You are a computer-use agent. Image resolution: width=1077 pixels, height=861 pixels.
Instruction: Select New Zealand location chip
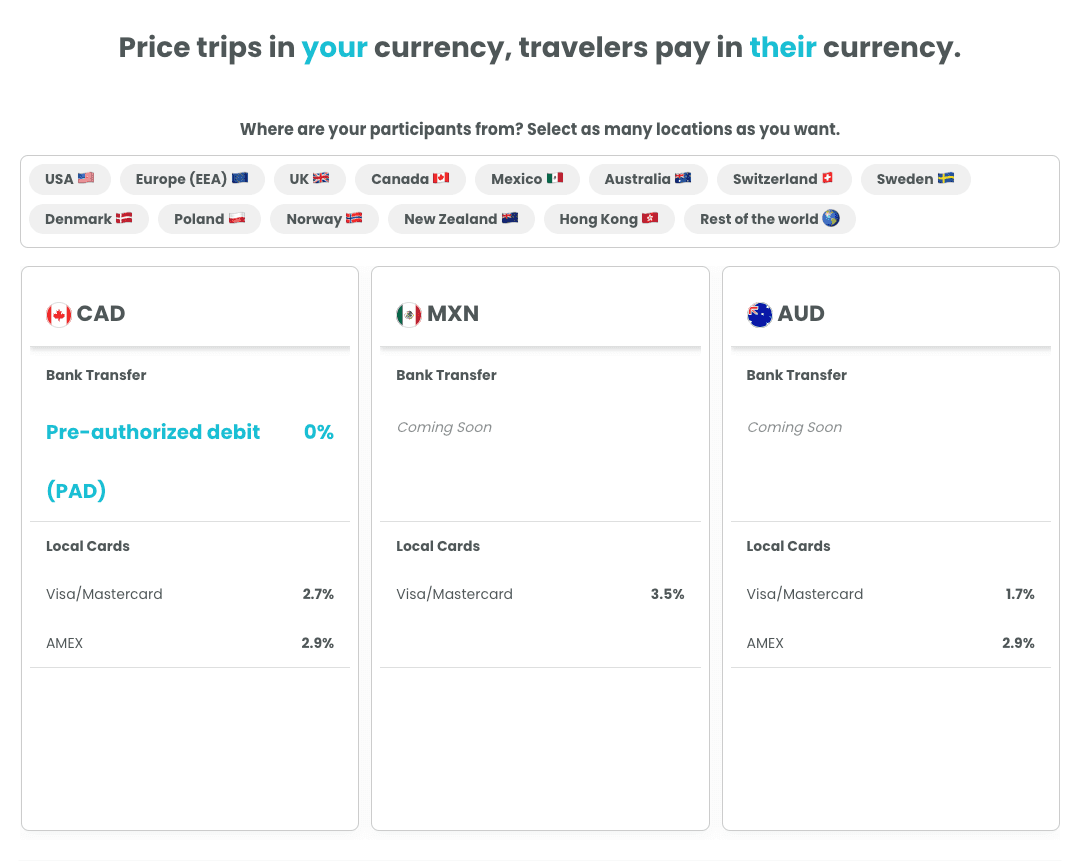(461, 219)
